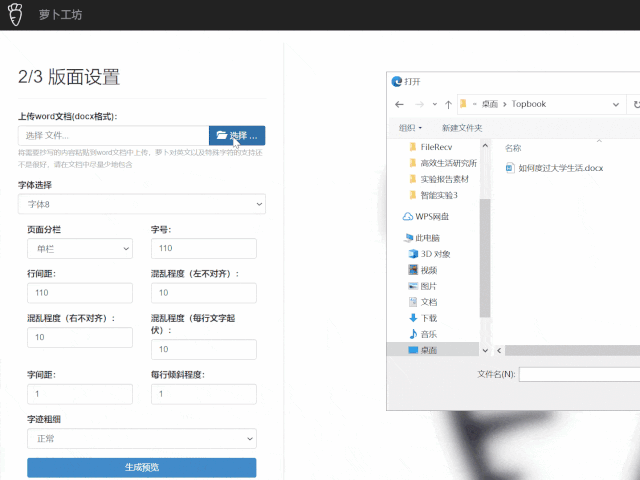The height and width of the screenshot is (480, 640).
Task: Open 萝卜工坊 home link
Action: point(60,15)
